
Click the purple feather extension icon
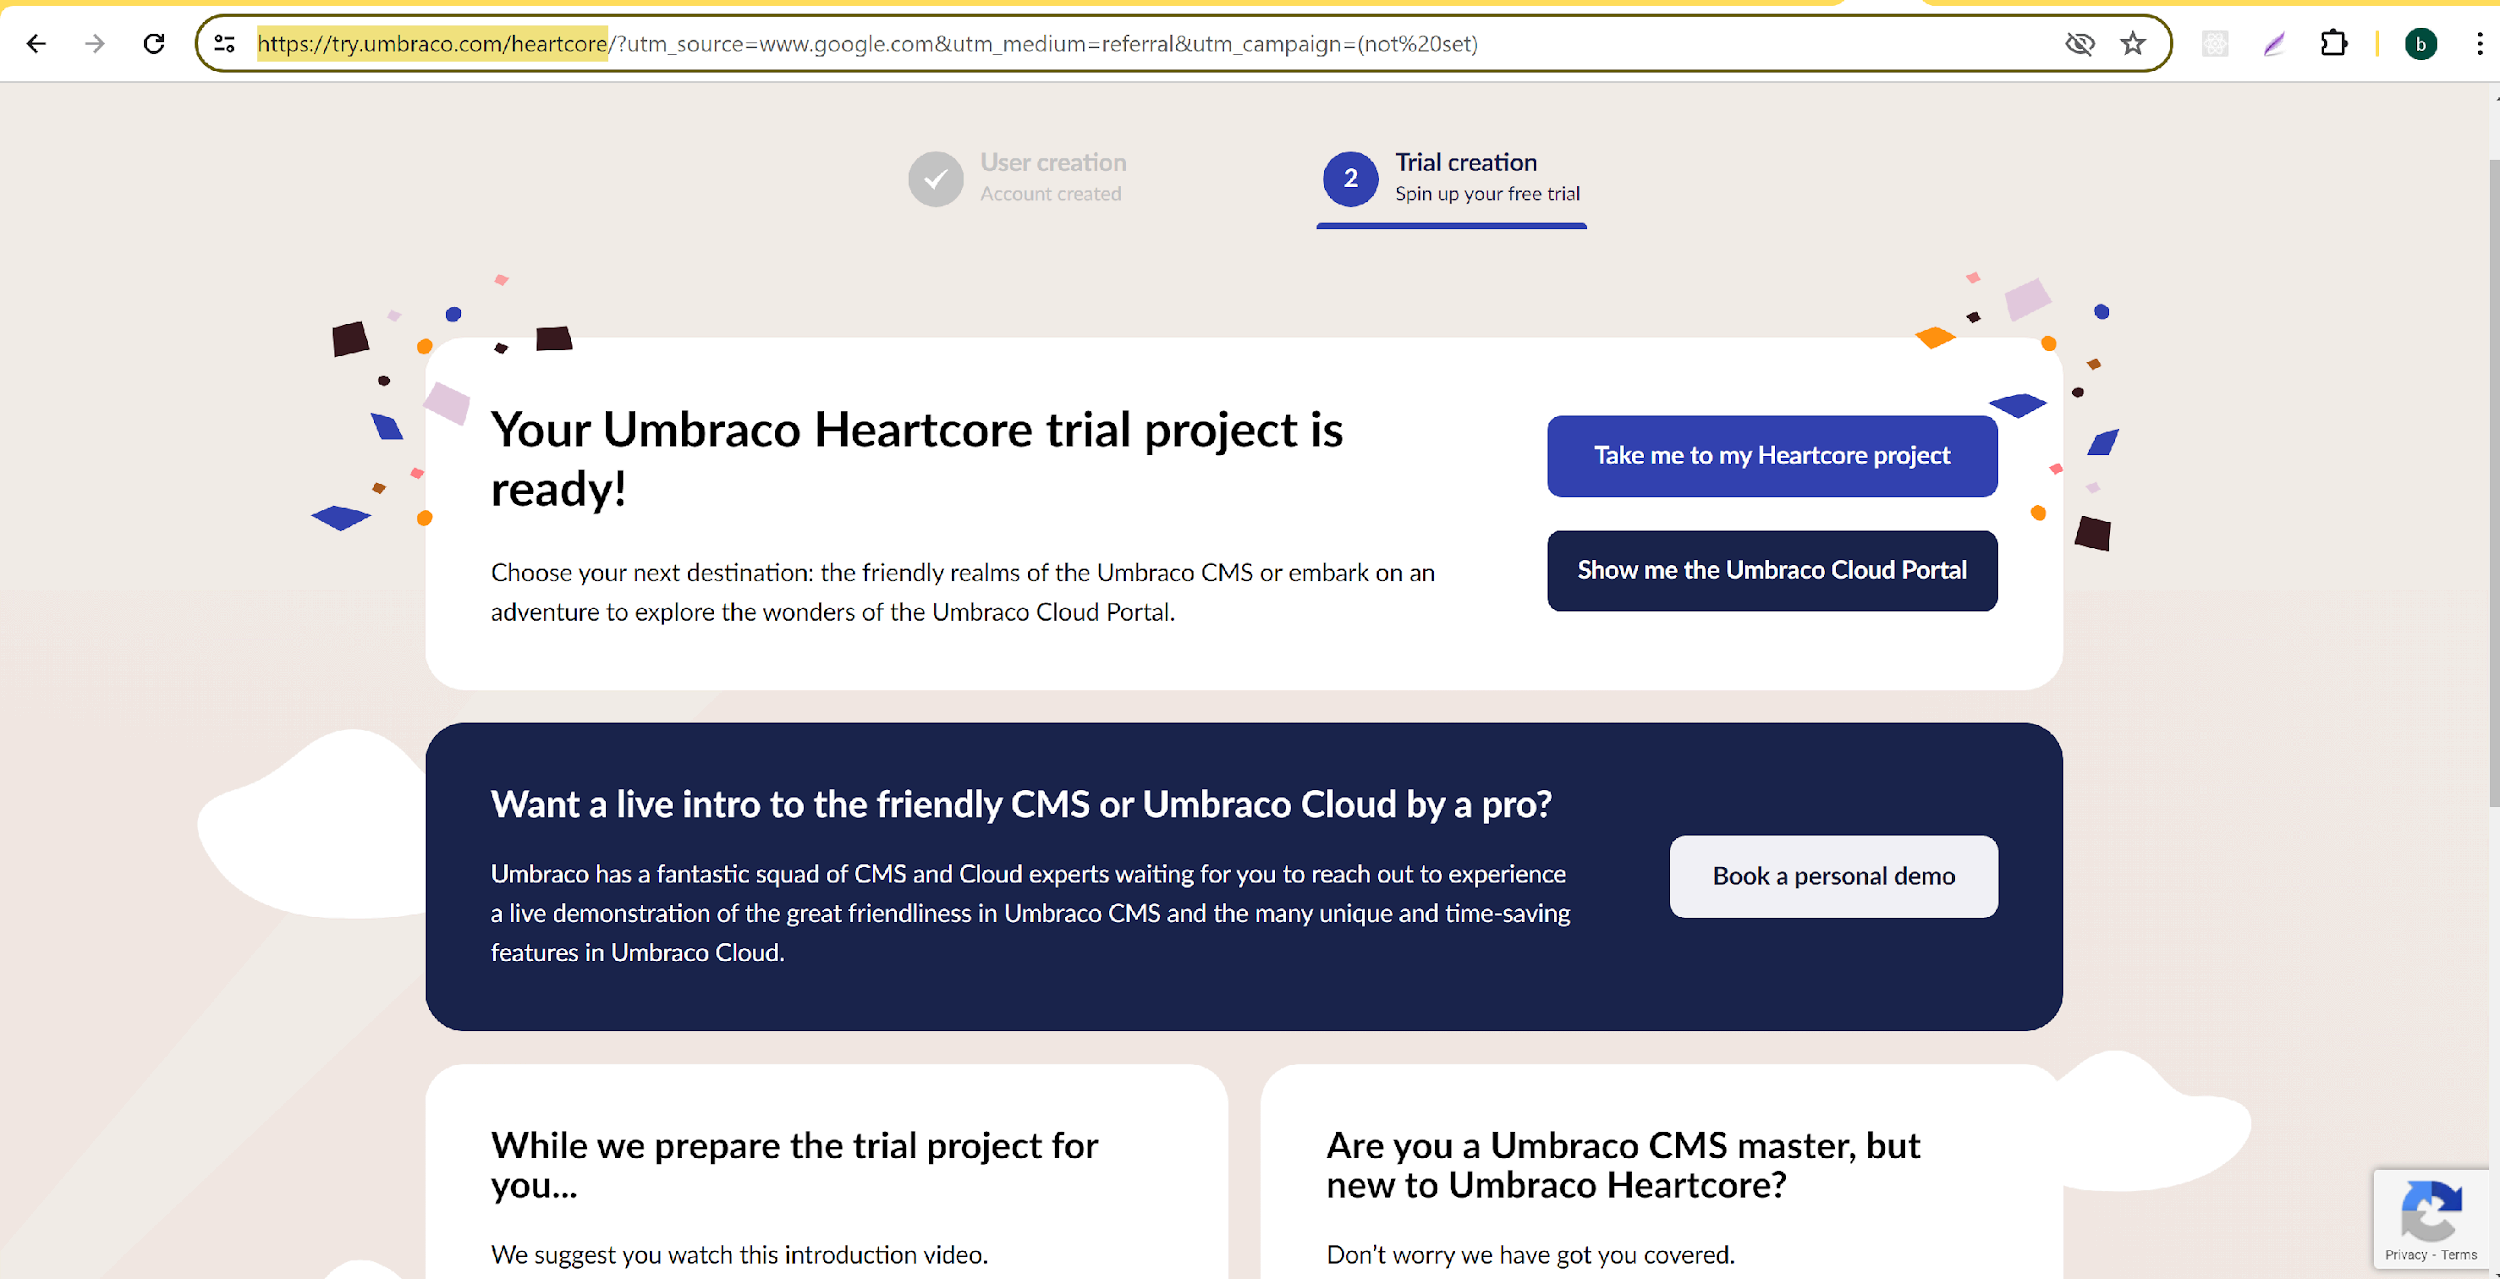point(2274,44)
